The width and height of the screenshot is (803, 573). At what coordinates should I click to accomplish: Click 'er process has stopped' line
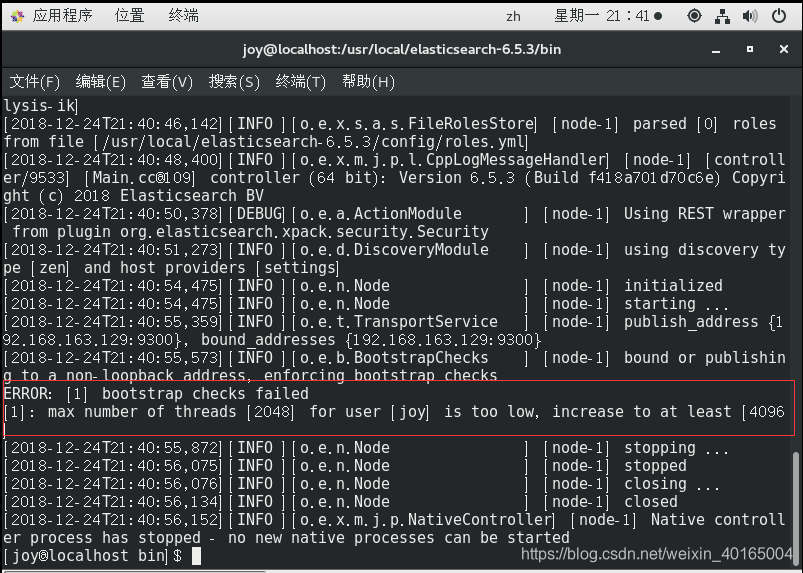(x=286, y=538)
